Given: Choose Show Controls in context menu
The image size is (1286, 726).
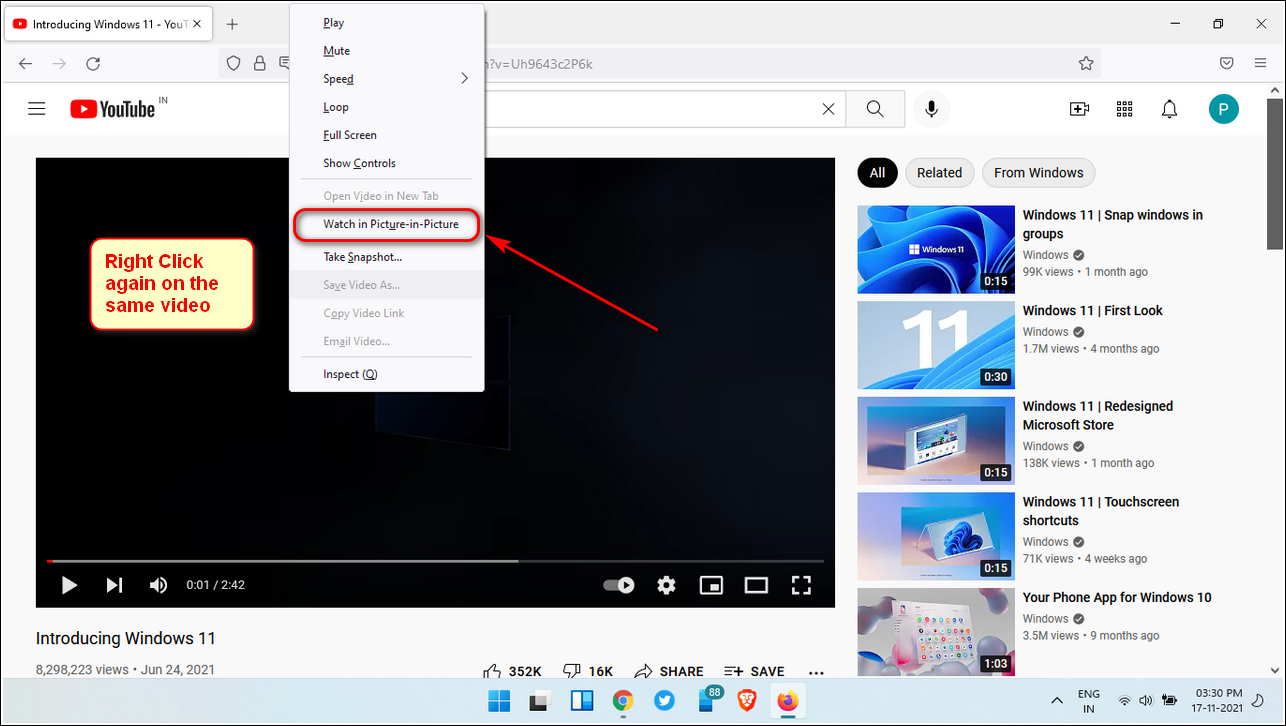Looking at the screenshot, I should tap(387, 162).
